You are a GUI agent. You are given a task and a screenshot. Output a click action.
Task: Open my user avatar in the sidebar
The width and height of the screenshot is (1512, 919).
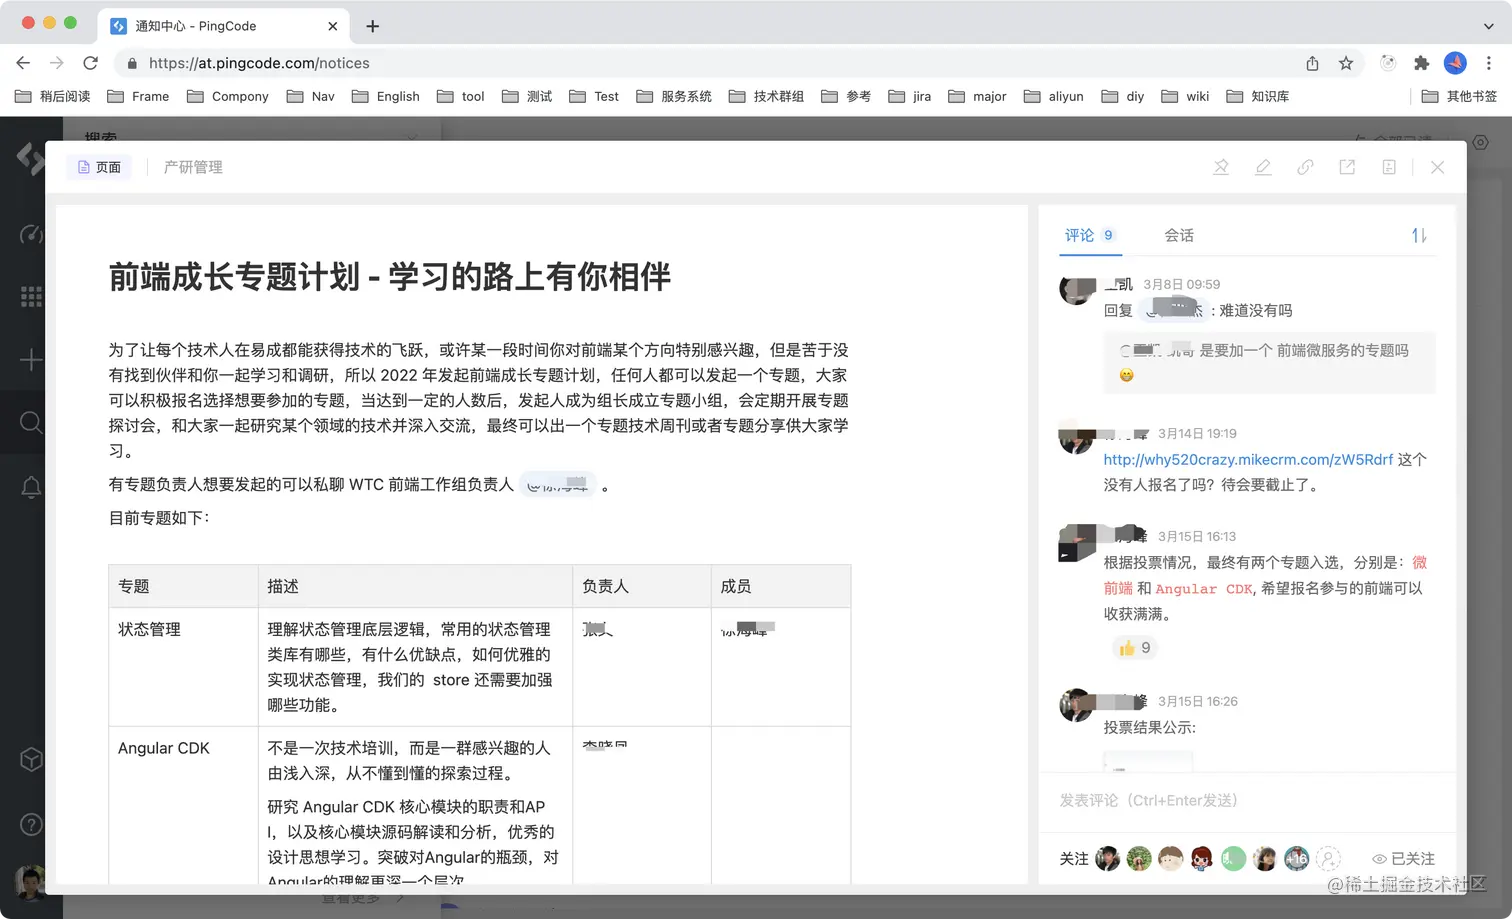click(x=31, y=882)
